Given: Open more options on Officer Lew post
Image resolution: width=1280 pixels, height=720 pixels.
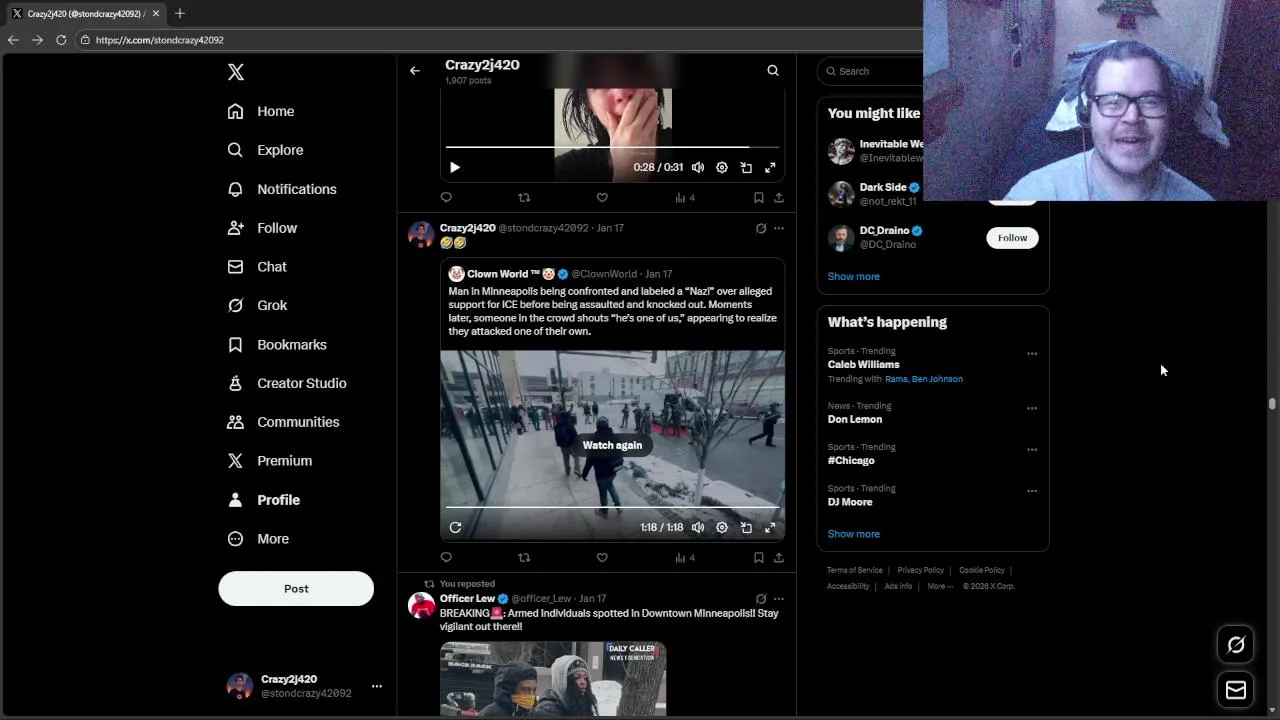Looking at the screenshot, I should 779,599.
